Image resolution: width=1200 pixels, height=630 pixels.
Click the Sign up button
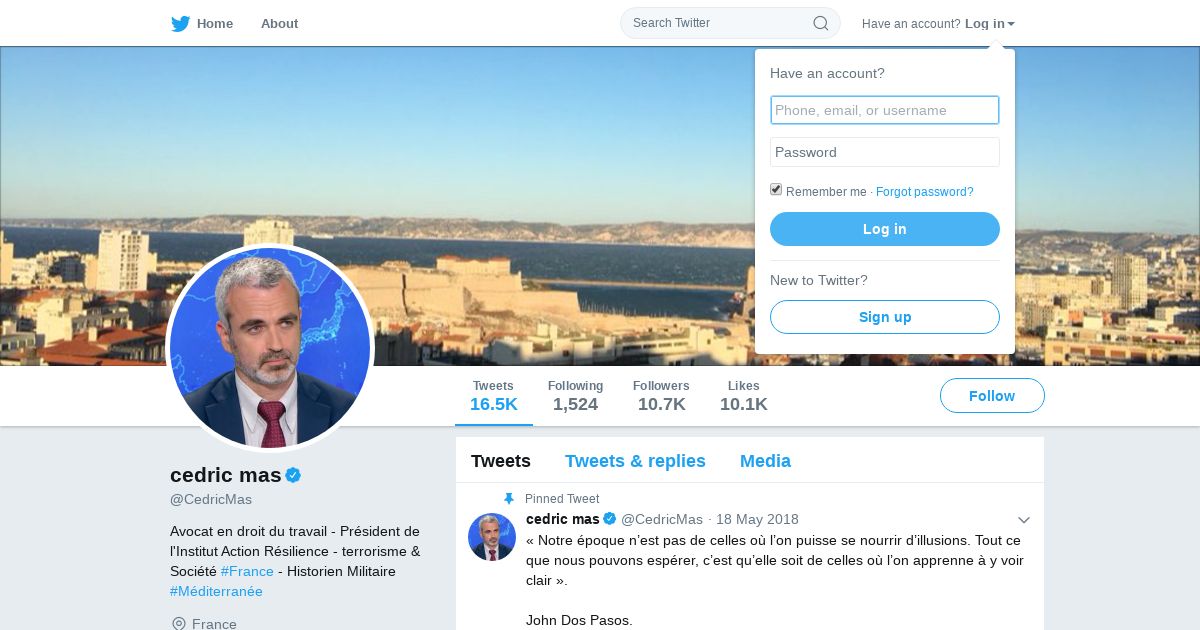pos(884,317)
